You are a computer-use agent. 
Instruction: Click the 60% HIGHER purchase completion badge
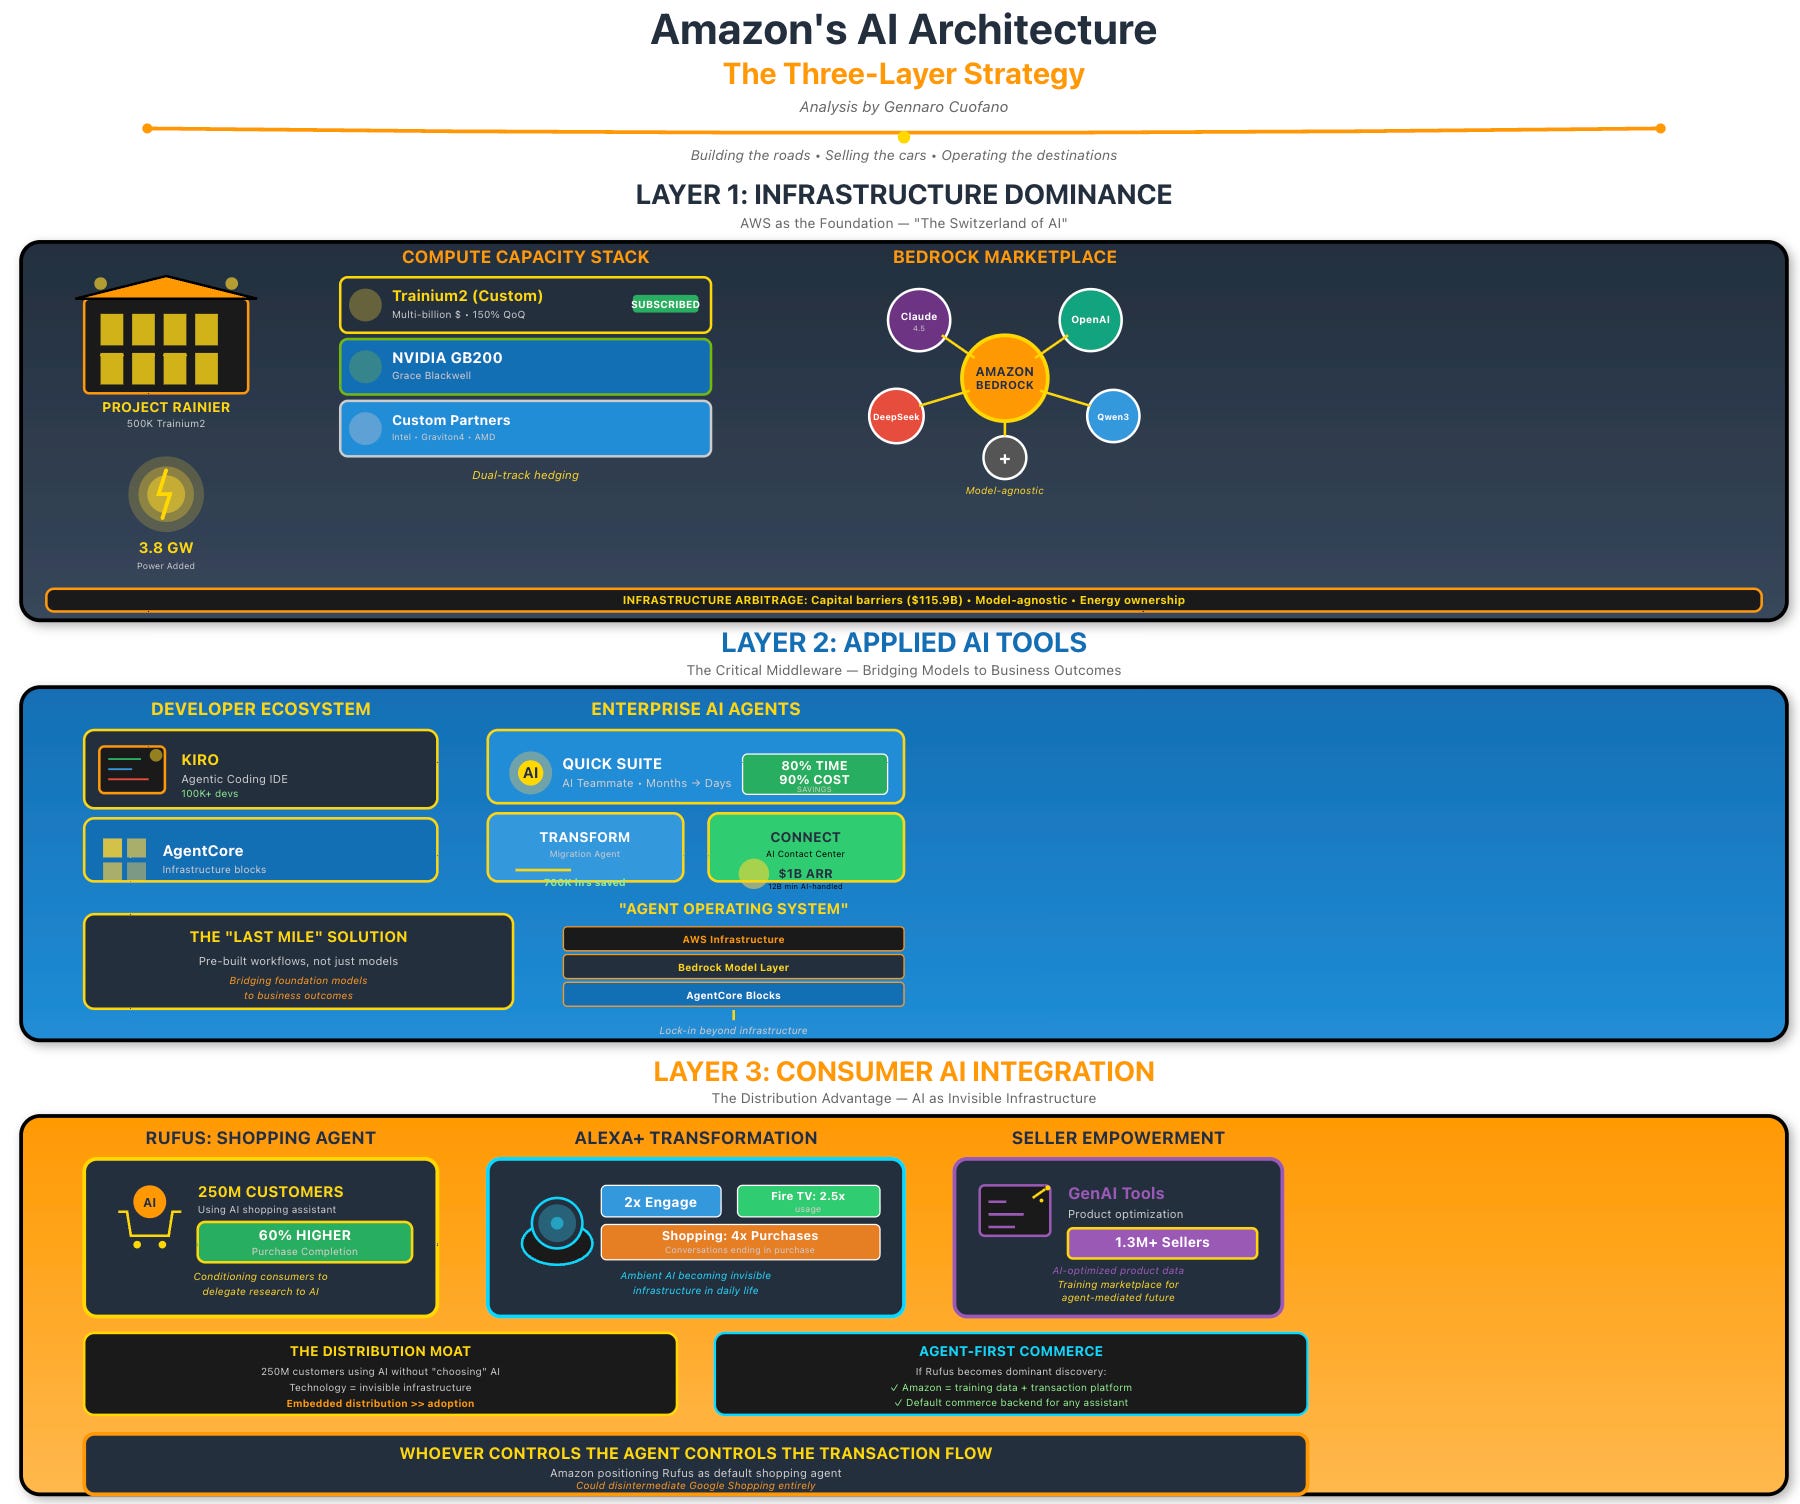305,1242
